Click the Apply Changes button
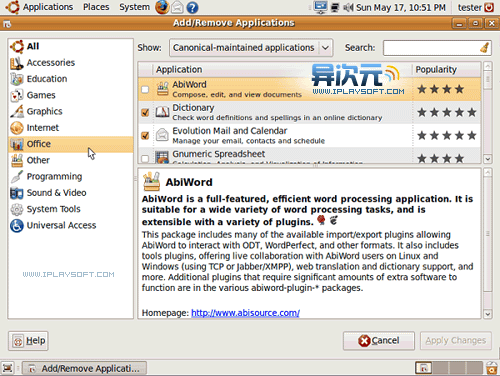Viewport: 500px width, 376px height. (x=456, y=341)
